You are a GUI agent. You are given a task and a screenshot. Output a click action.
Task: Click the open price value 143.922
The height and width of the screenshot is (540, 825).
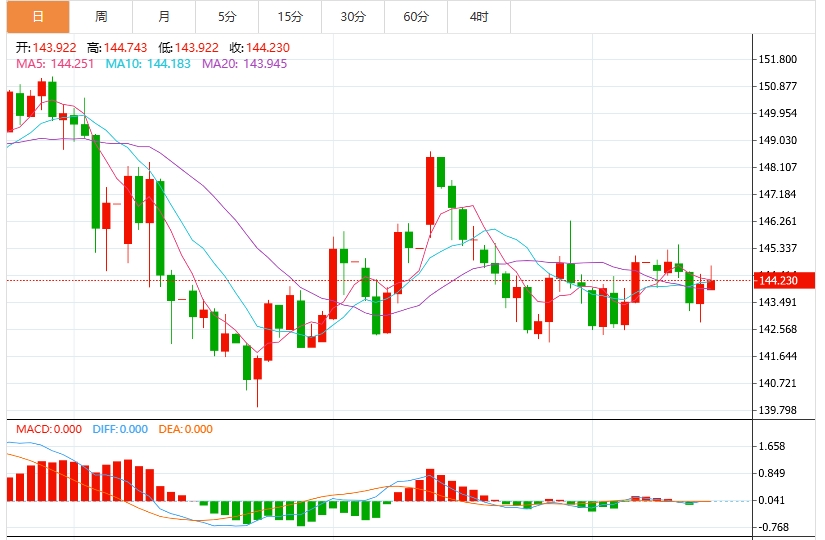click(x=54, y=48)
